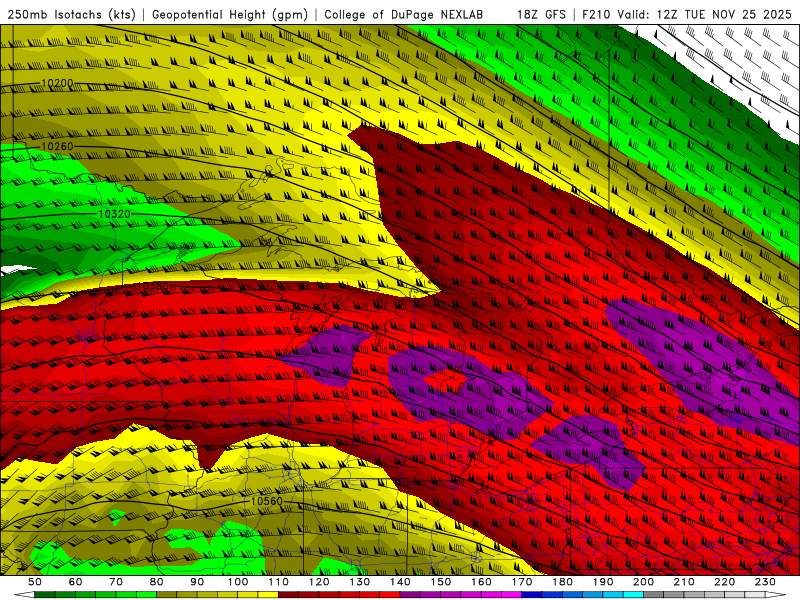Click the 90 value on the legend scale
The height and width of the screenshot is (600, 800).
pyautogui.click(x=197, y=582)
